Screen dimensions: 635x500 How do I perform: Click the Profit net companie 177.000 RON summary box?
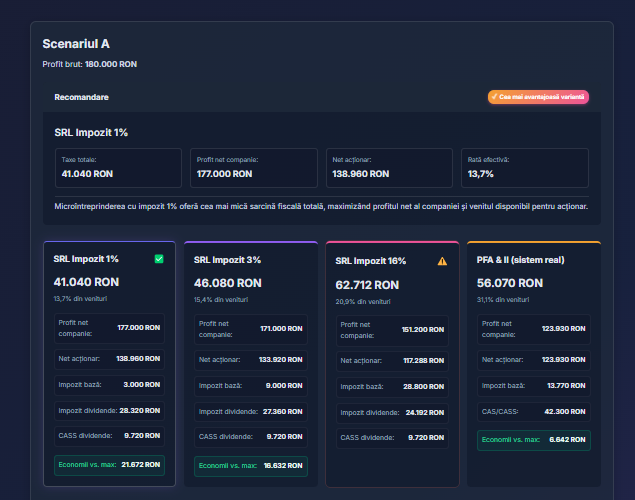click(x=253, y=168)
